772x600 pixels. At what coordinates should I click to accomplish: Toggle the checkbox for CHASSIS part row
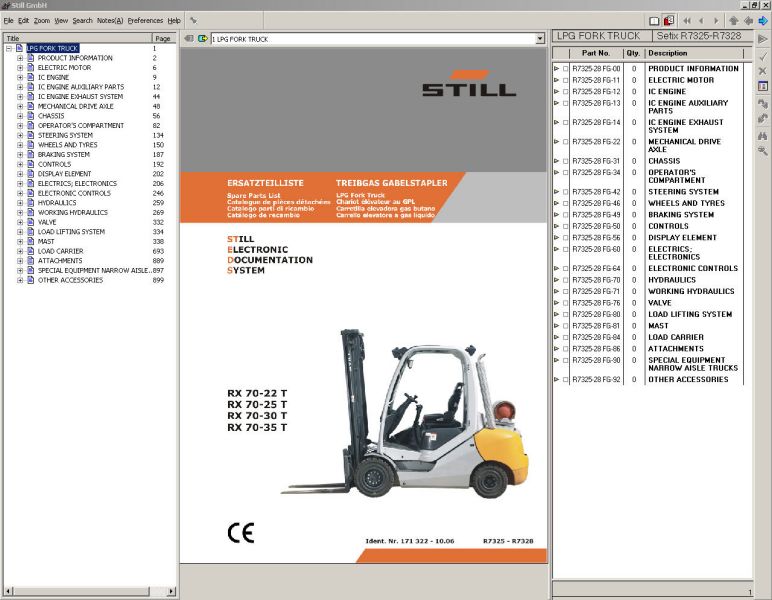(x=565, y=161)
